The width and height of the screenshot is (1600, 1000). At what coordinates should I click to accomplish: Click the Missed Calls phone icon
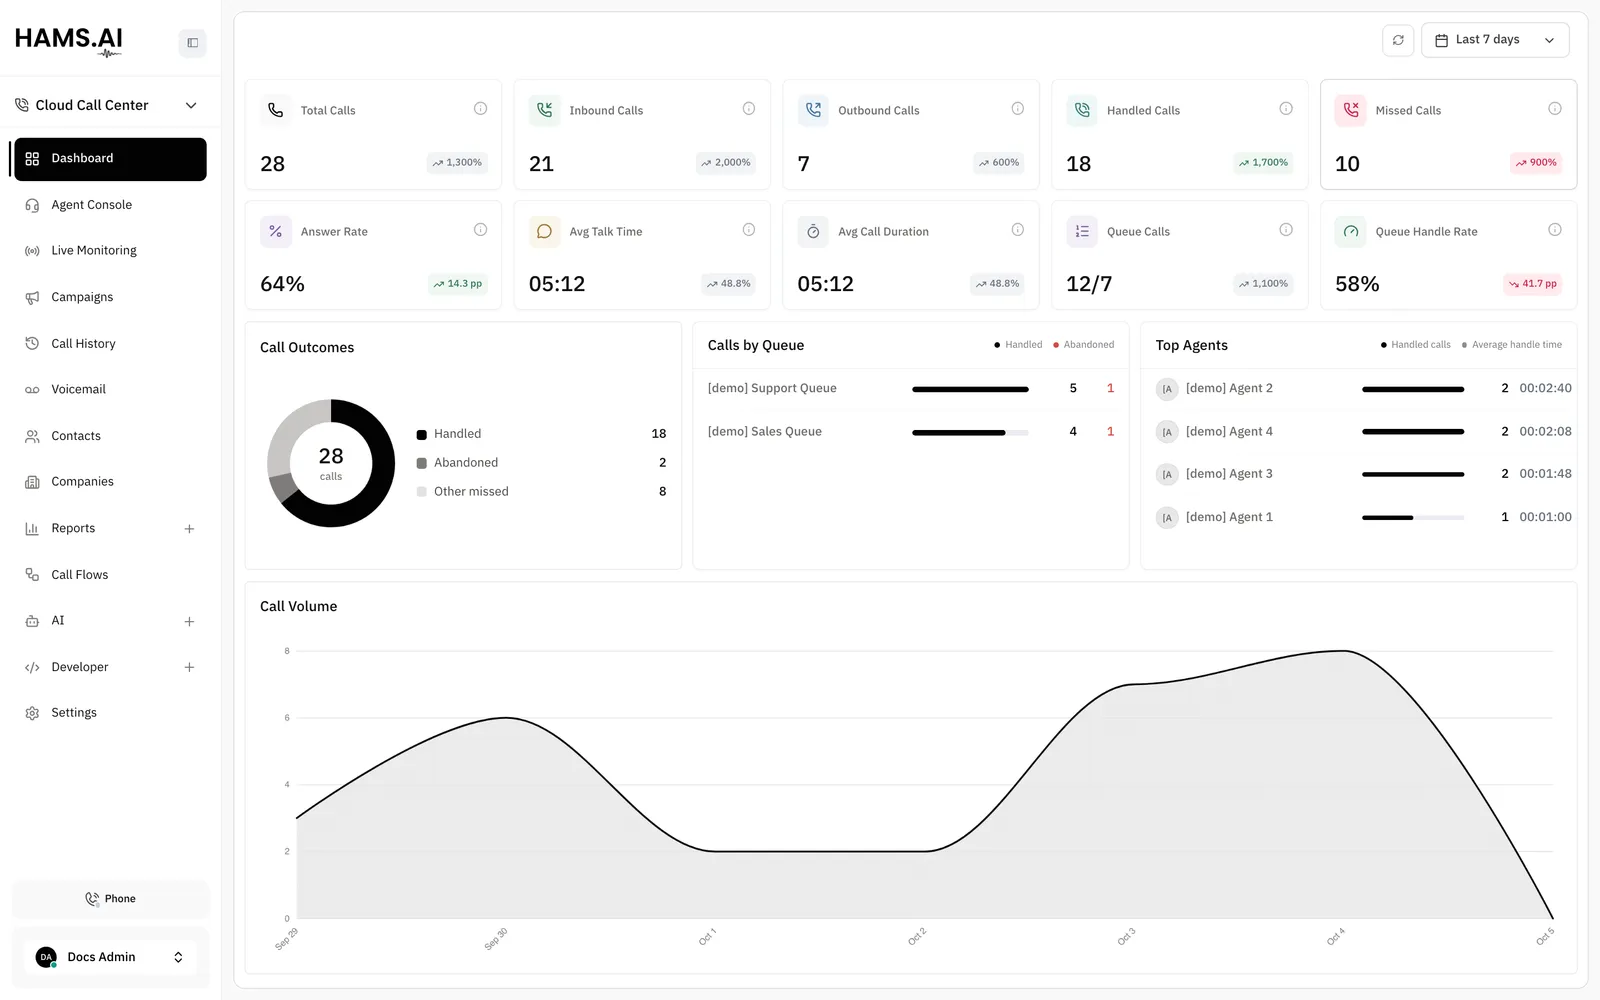click(1351, 110)
